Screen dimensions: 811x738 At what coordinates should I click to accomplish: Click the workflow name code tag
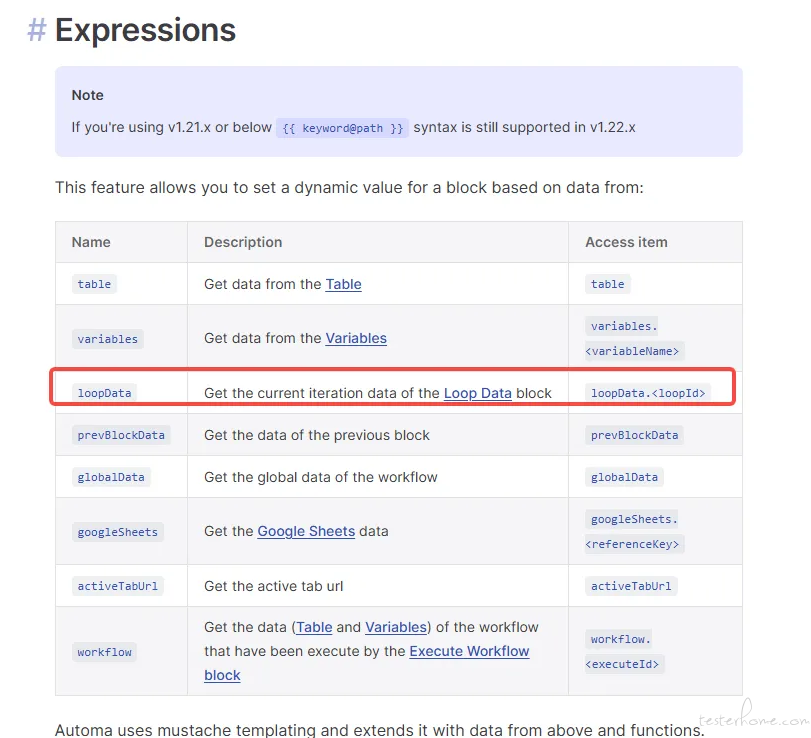104,652
